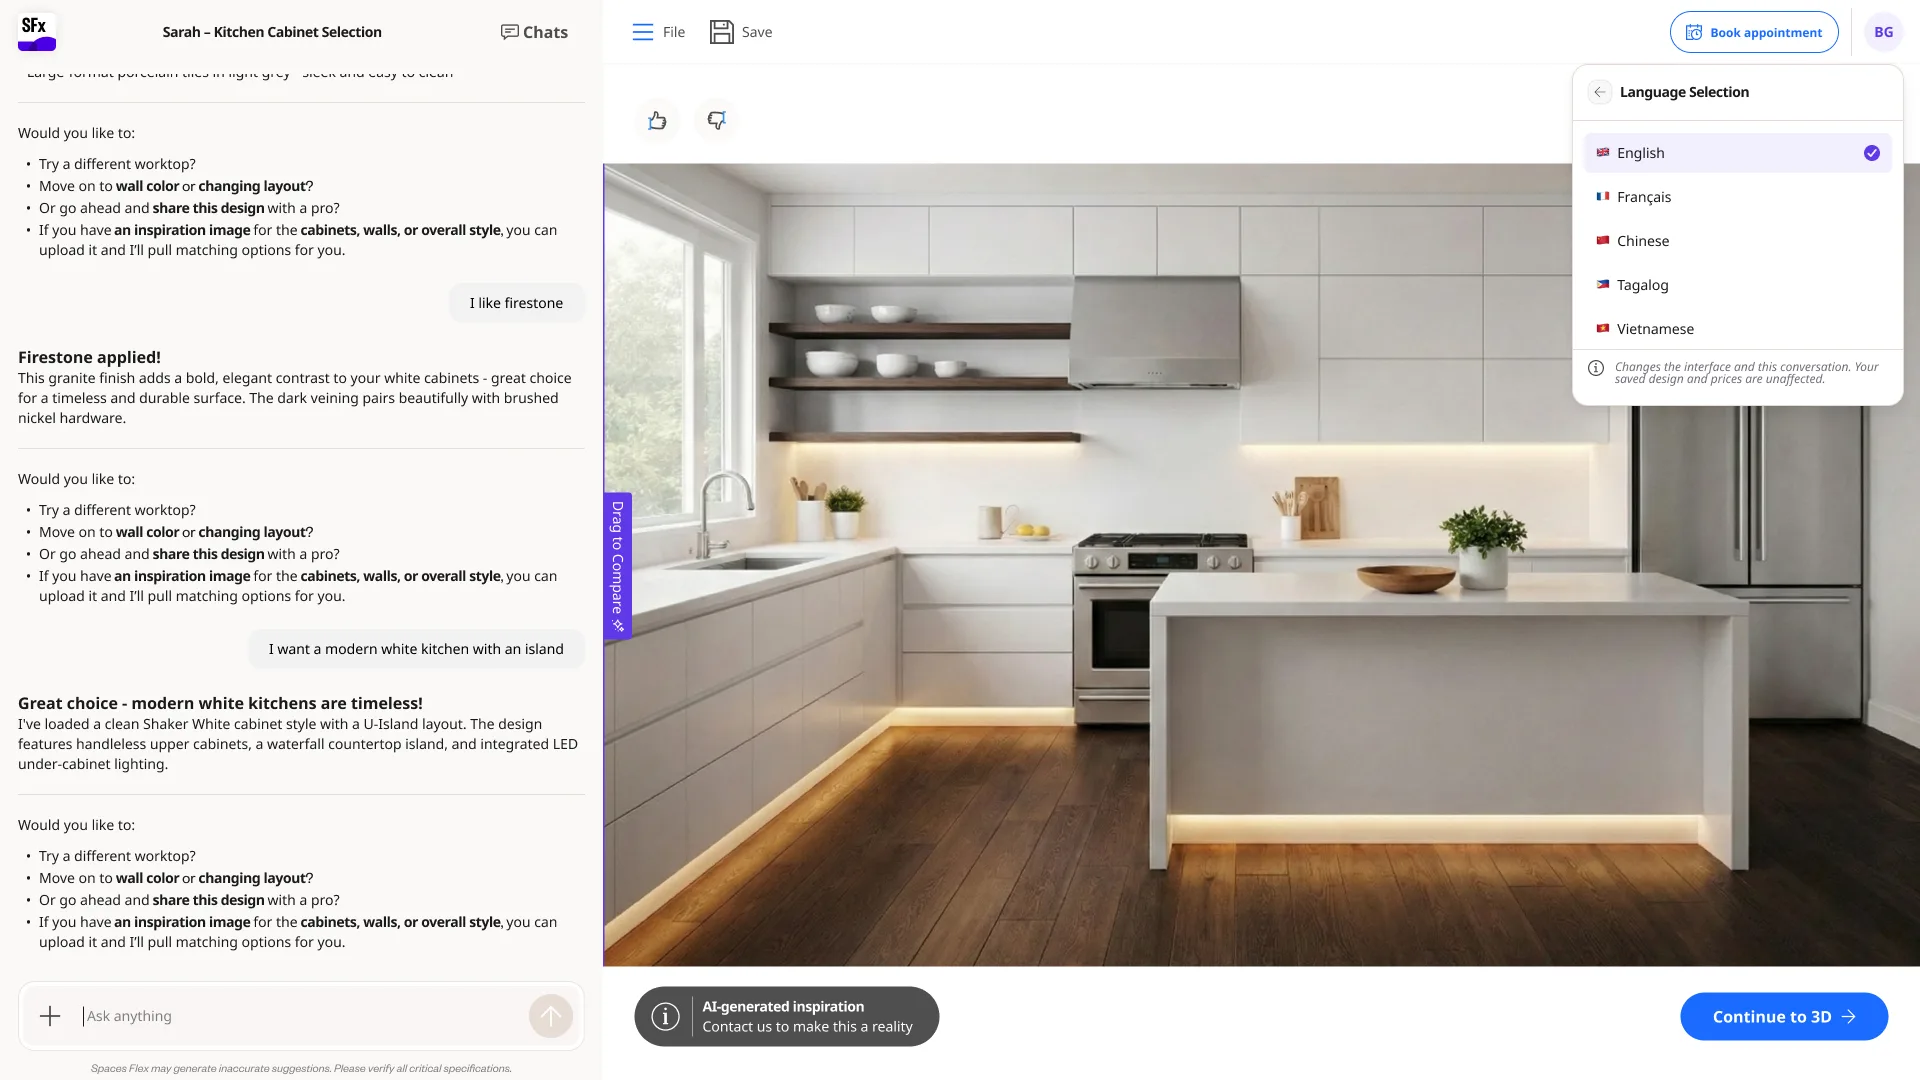
Task: Save the current design
Action: [x=741, y=32]
